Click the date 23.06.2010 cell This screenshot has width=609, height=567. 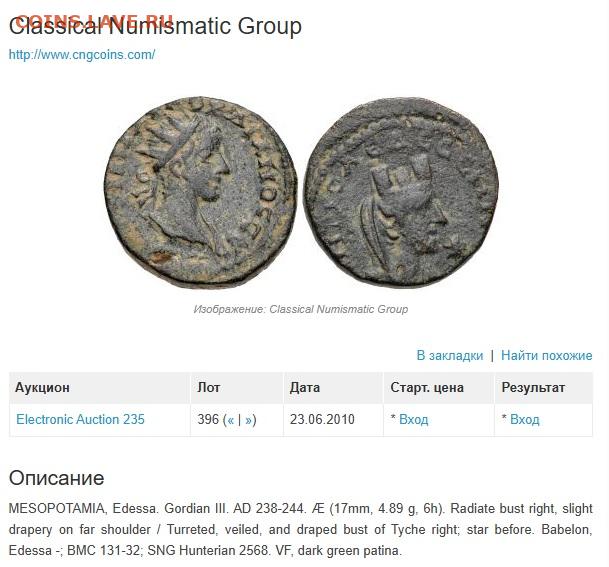322,419
